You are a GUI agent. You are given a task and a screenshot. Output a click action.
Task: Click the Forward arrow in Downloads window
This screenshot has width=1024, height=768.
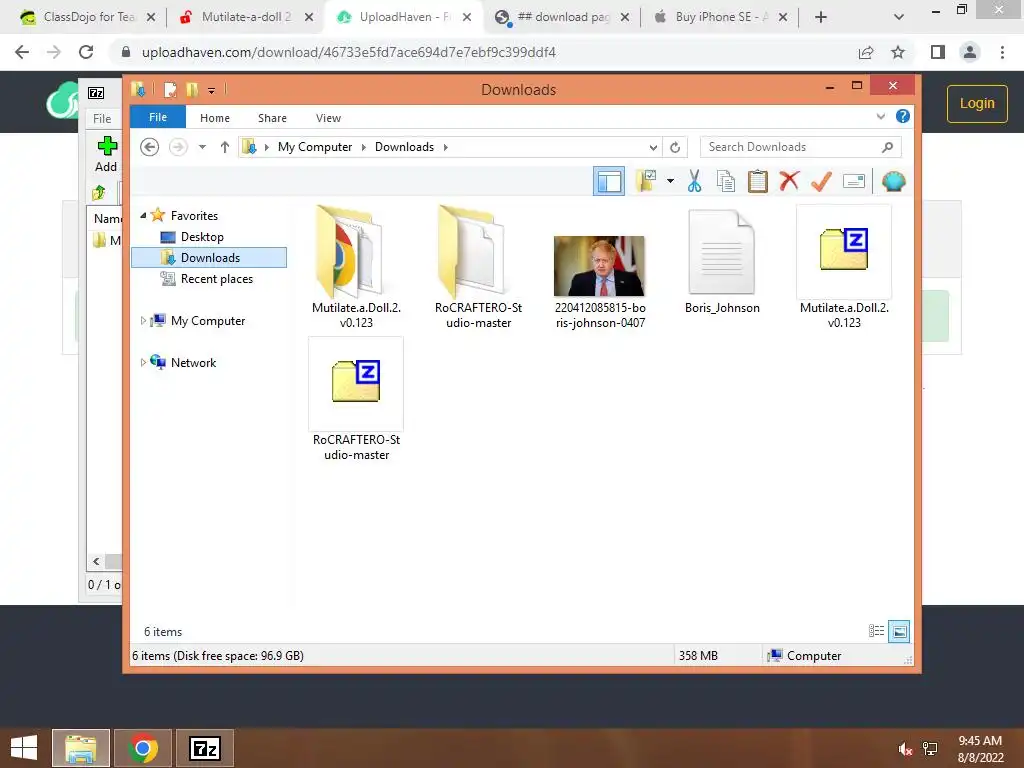coord(178,147)
